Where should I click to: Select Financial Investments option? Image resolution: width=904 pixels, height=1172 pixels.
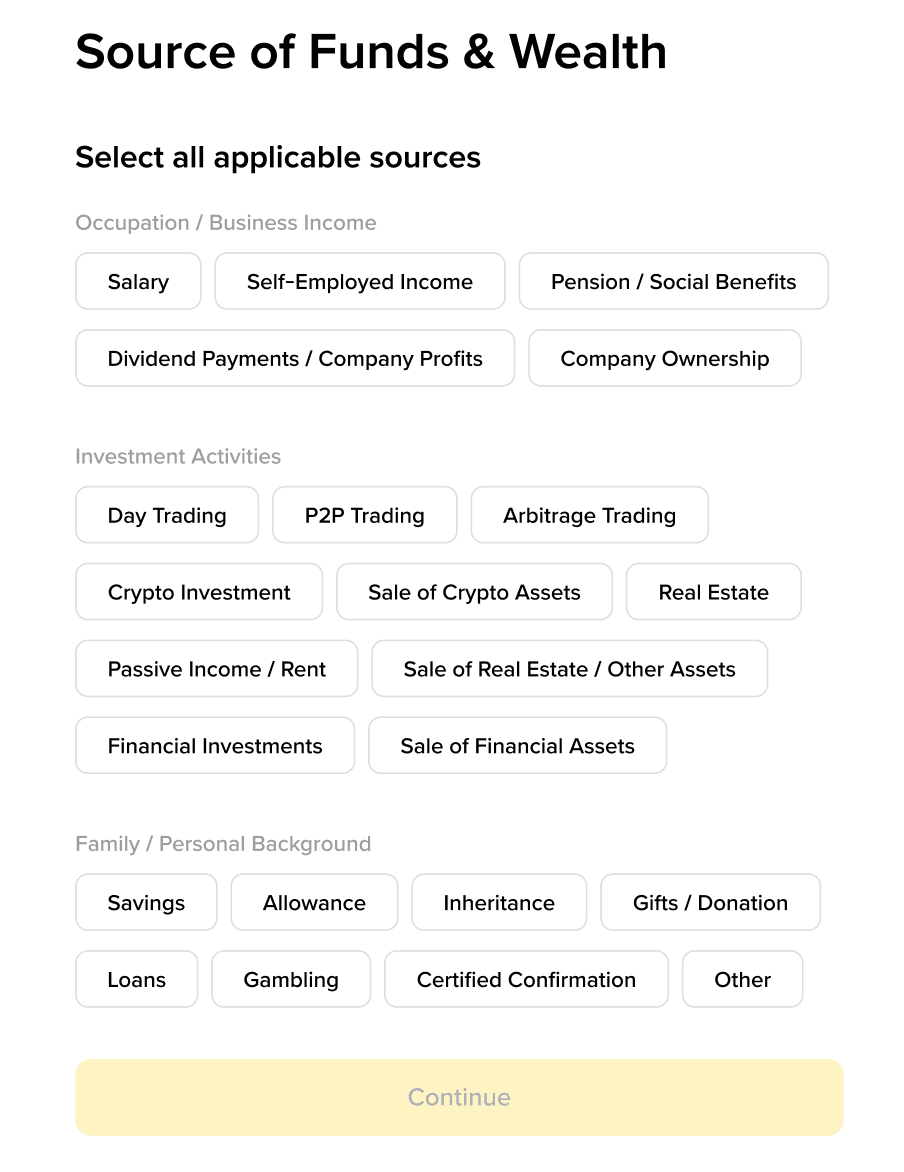tap(215, 746)
